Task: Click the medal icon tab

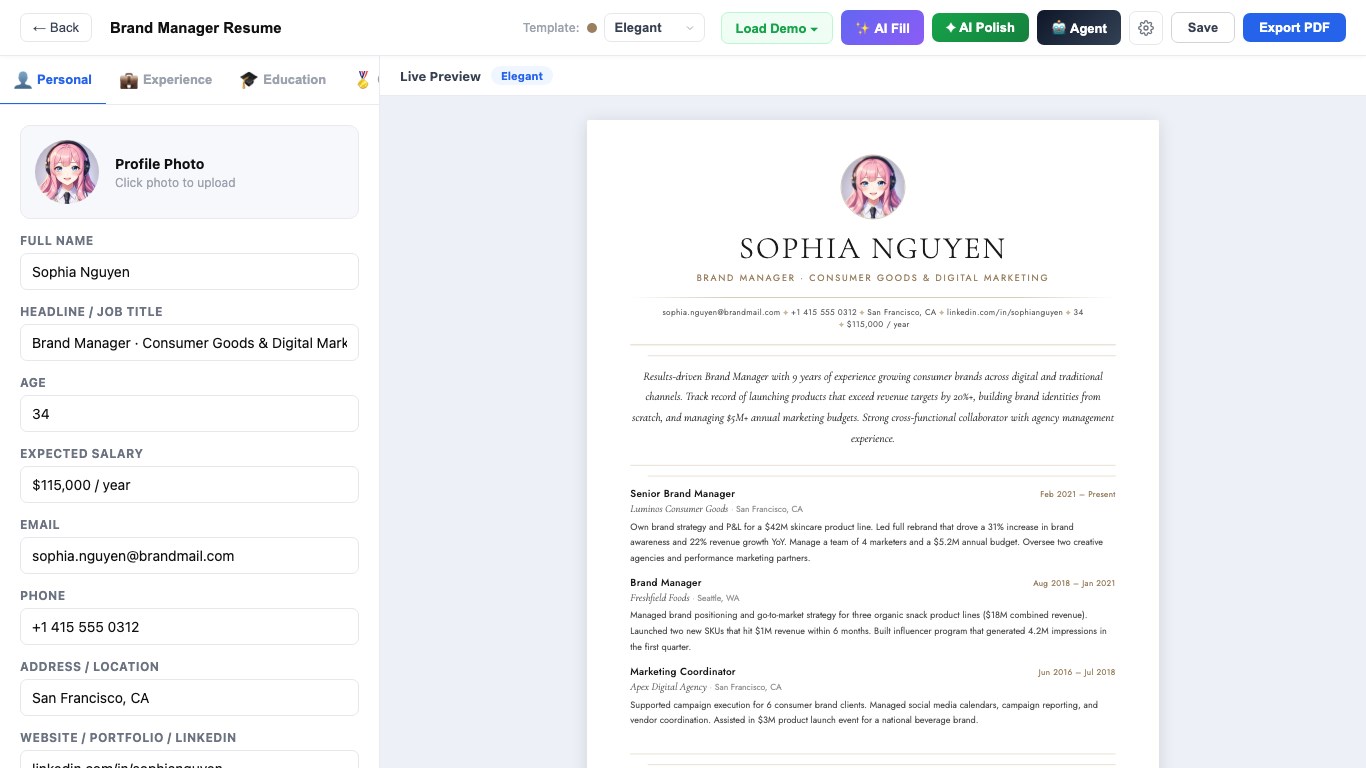Action: (x=365, y=80)
